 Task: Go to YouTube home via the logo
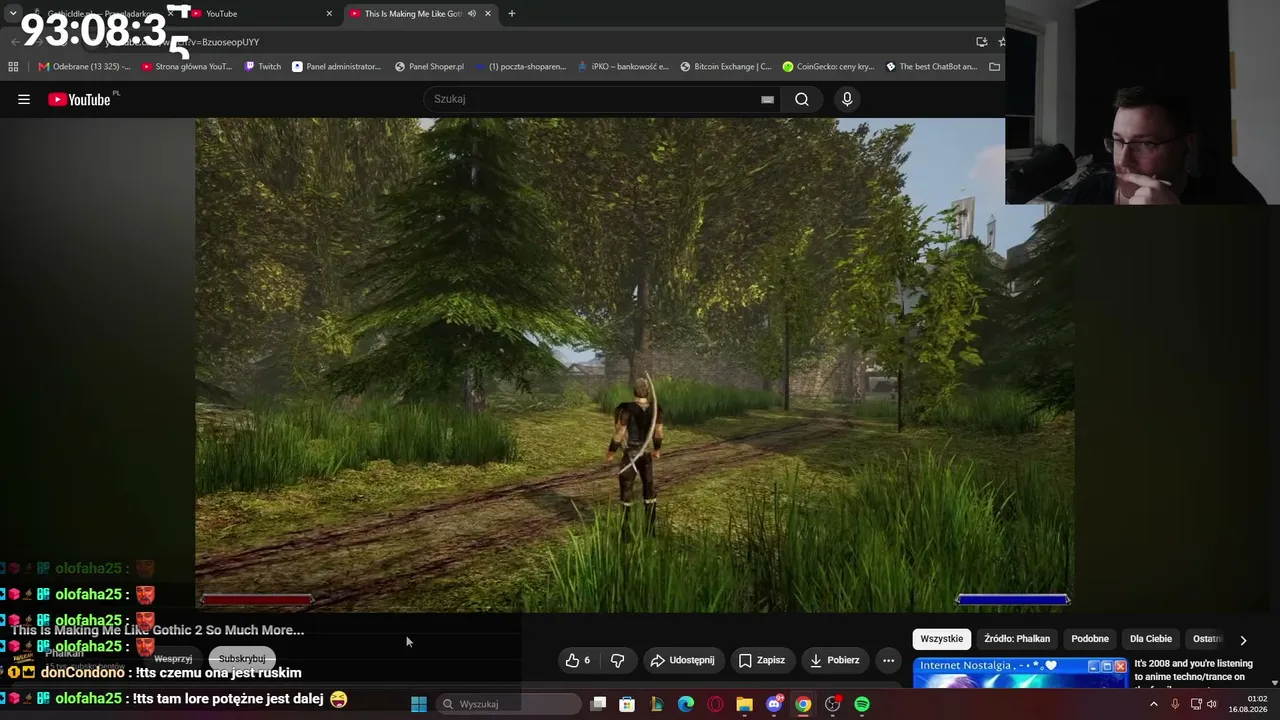pyautogui.click(x=79, y=99)
